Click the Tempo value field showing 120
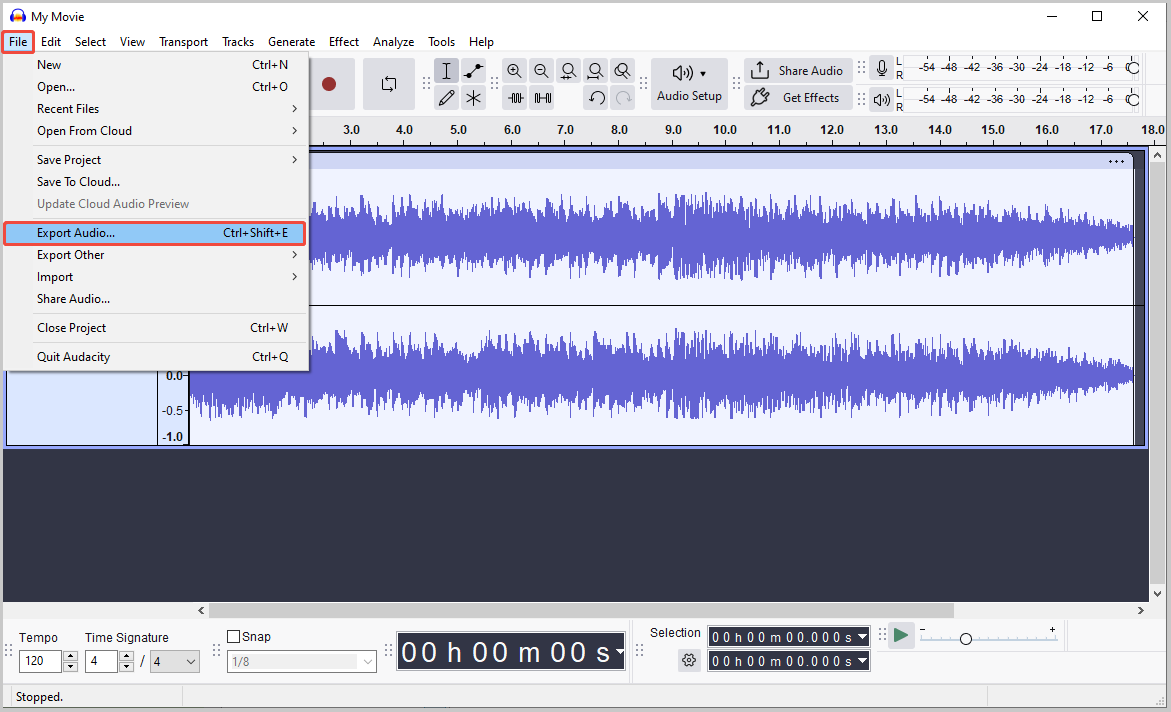The image size is (1171, 712). coord(40,661)
